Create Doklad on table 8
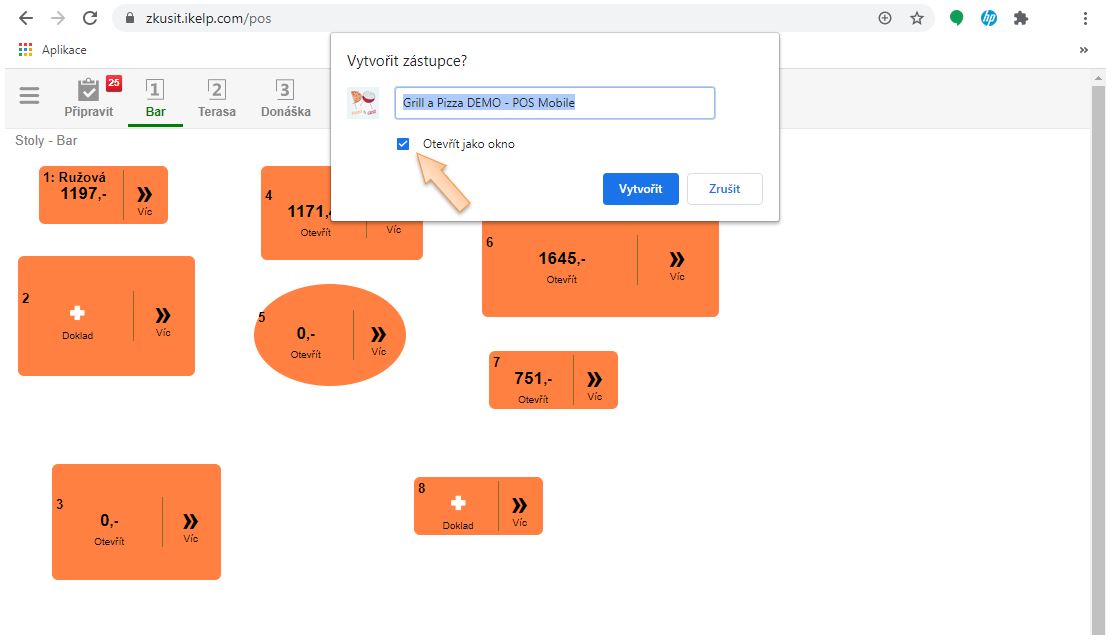The width and height of the screenshot is (1112, 642). 458,512
